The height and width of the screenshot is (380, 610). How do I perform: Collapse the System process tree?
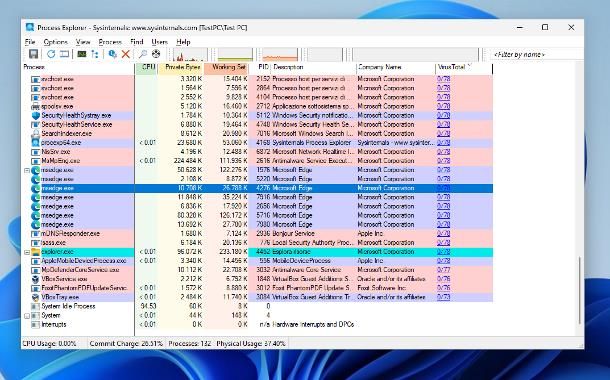tap(27, 316)
